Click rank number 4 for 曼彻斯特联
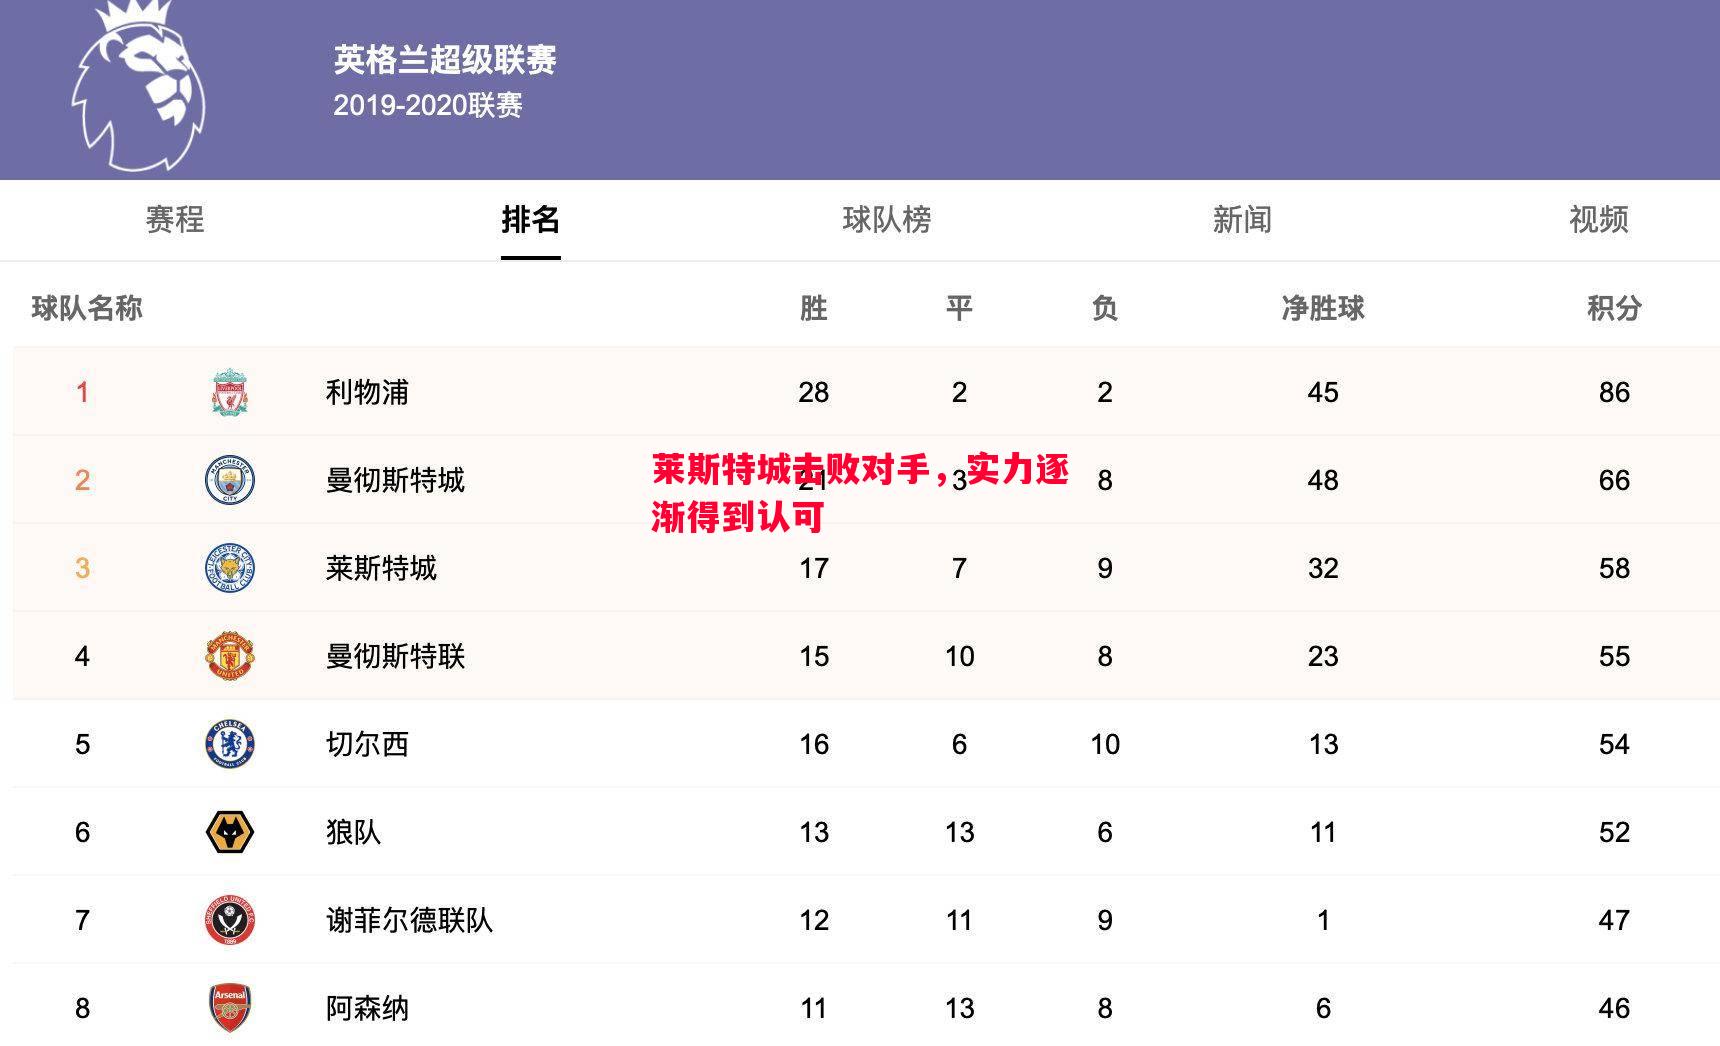Screen dimensions: 1720x1046 (x=83, y=656)
